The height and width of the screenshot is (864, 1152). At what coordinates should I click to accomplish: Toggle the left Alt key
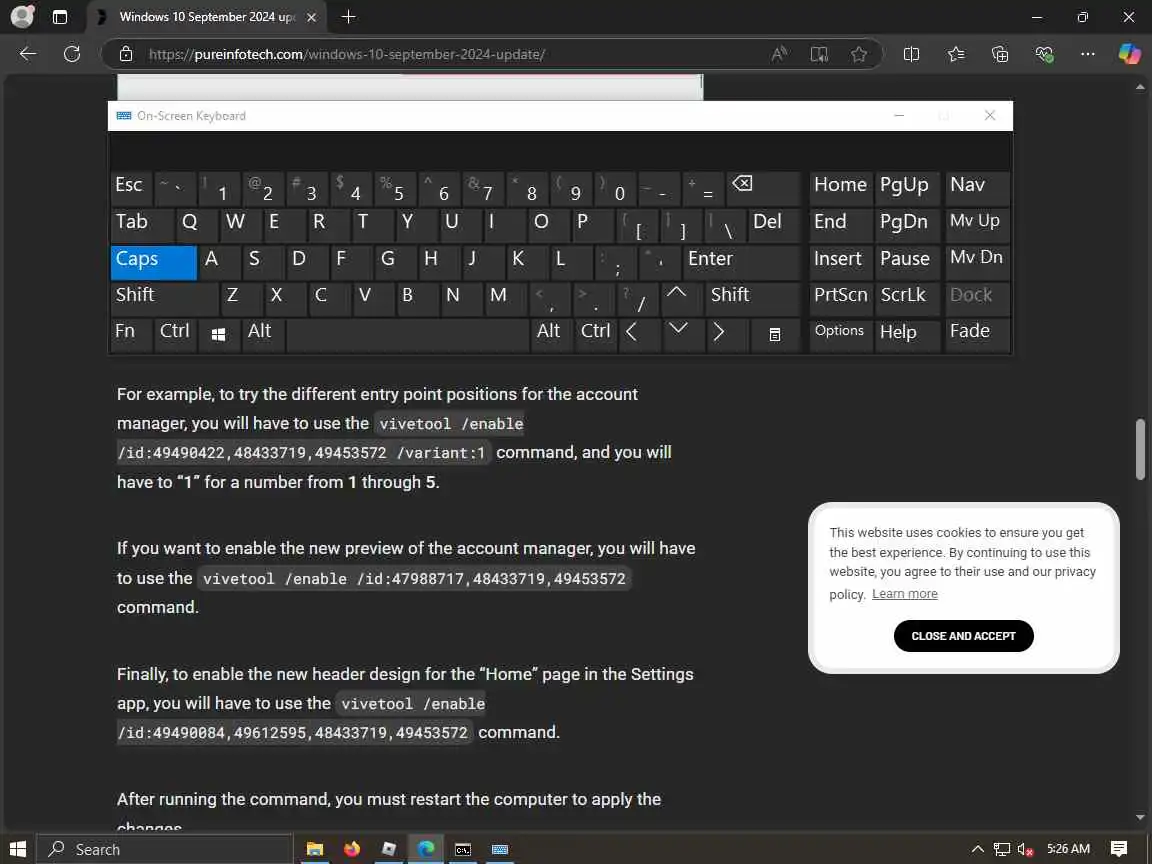(262, 334)
